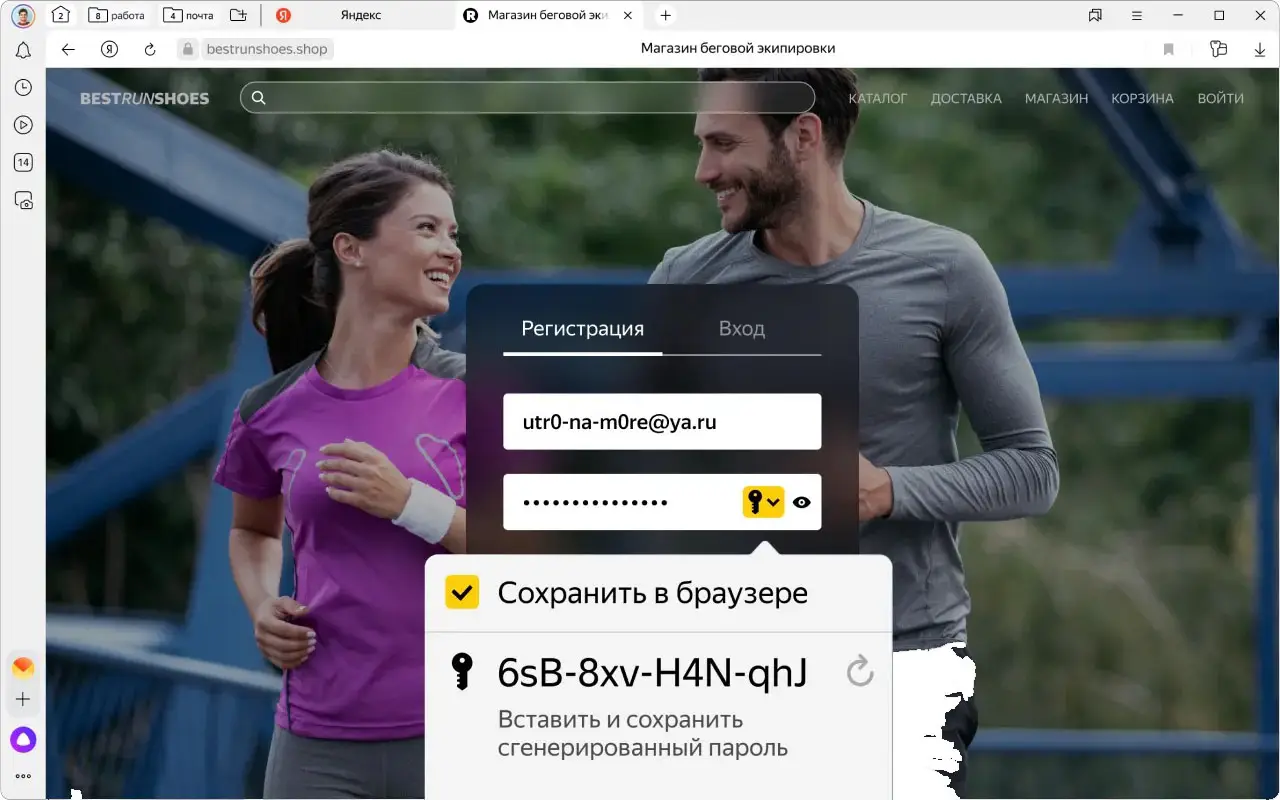Open the browser hamburger menu

click(x=1137, y=15)
